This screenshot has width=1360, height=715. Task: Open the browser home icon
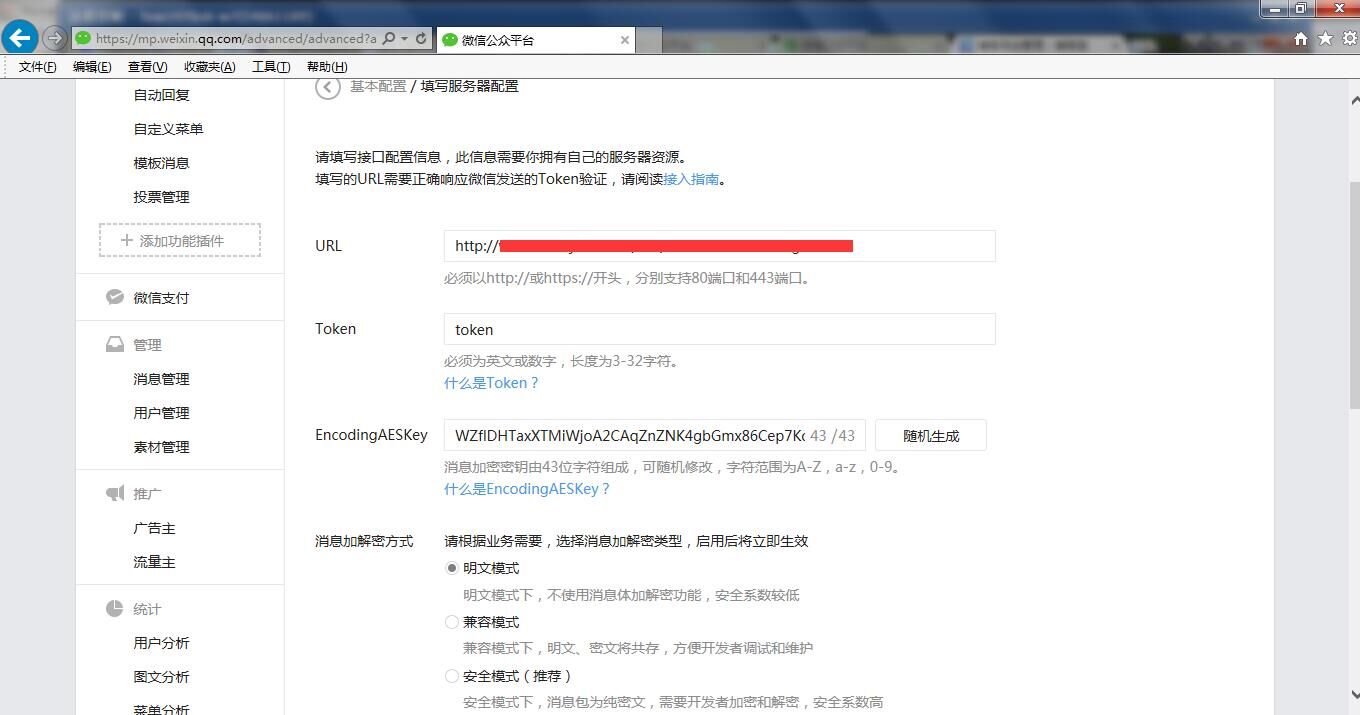click(x=1300, y=39)
